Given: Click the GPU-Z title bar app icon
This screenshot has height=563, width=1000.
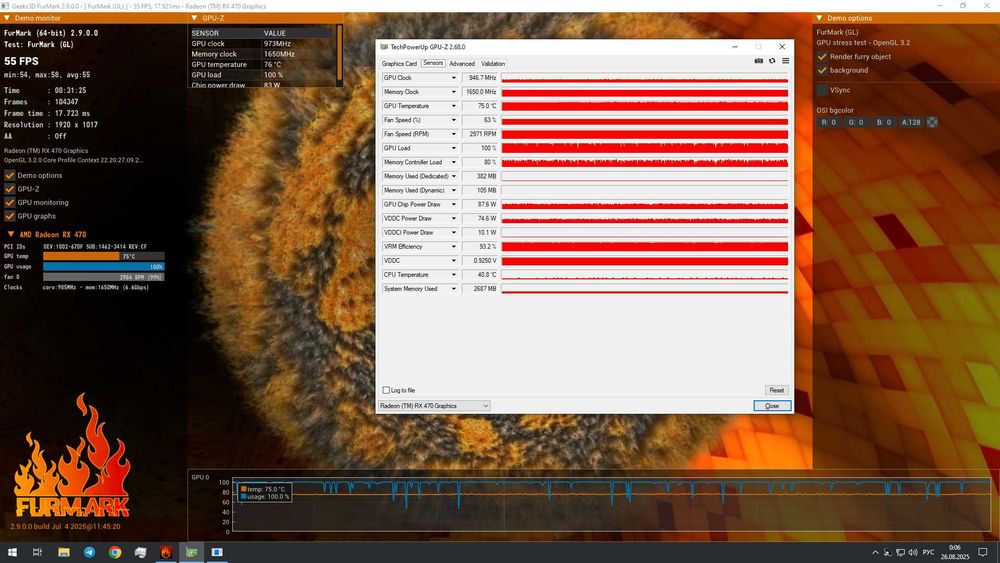Looking at the screenshot, I should pos(384,47).
